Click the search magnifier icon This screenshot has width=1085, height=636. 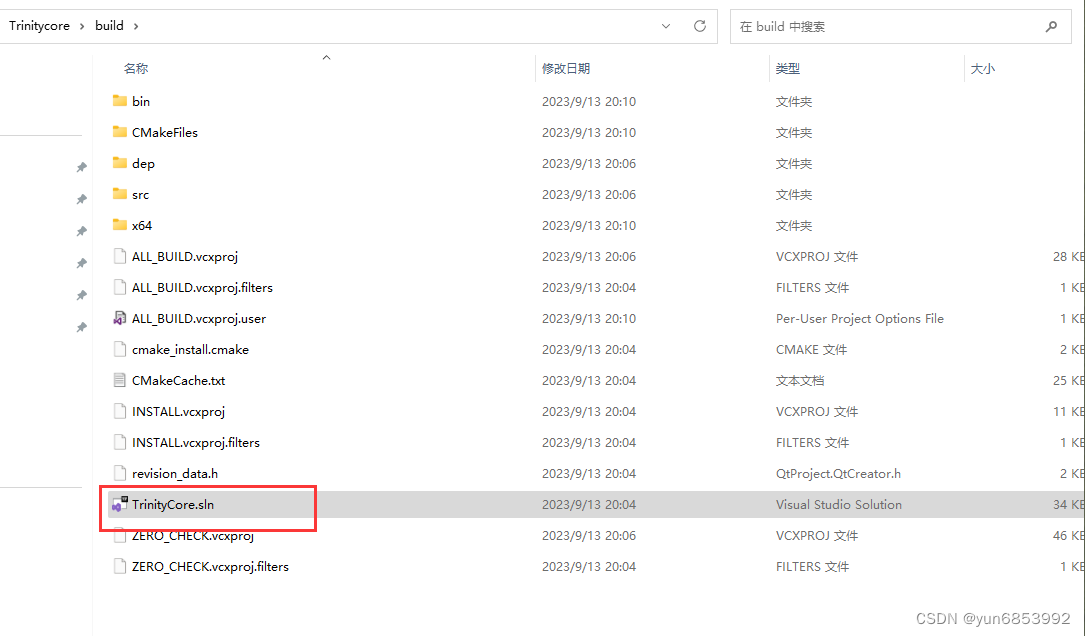[1051, 26]
